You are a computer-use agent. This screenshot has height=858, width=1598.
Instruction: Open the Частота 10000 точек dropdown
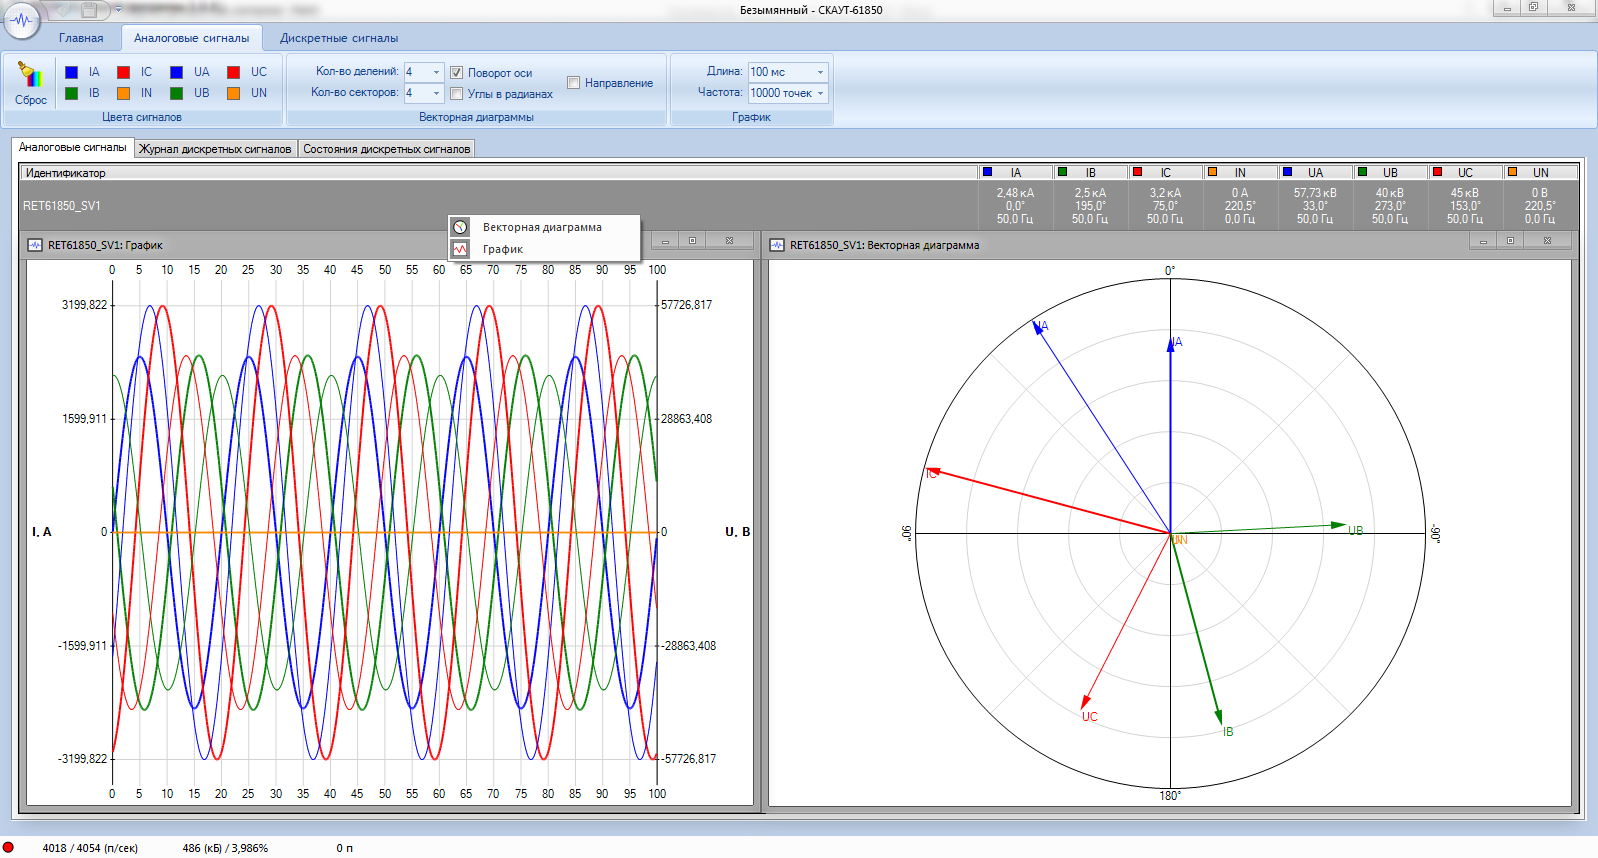pyautogui.click(x=820, y=93)
